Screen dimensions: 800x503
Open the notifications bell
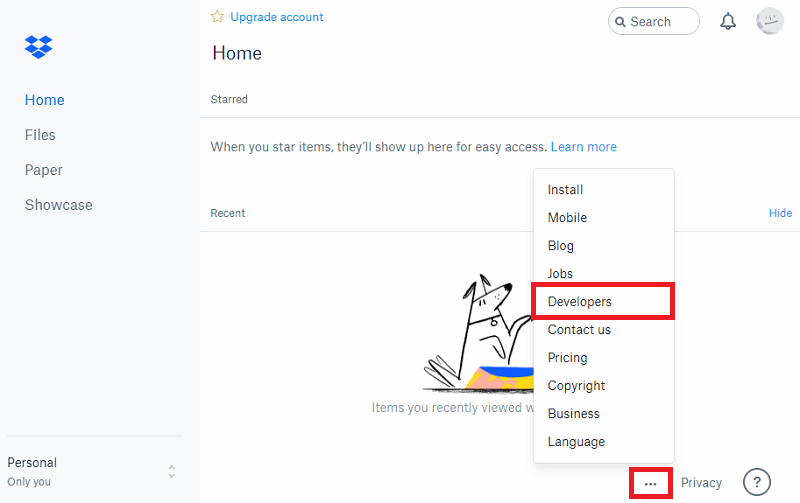[728, 21]
